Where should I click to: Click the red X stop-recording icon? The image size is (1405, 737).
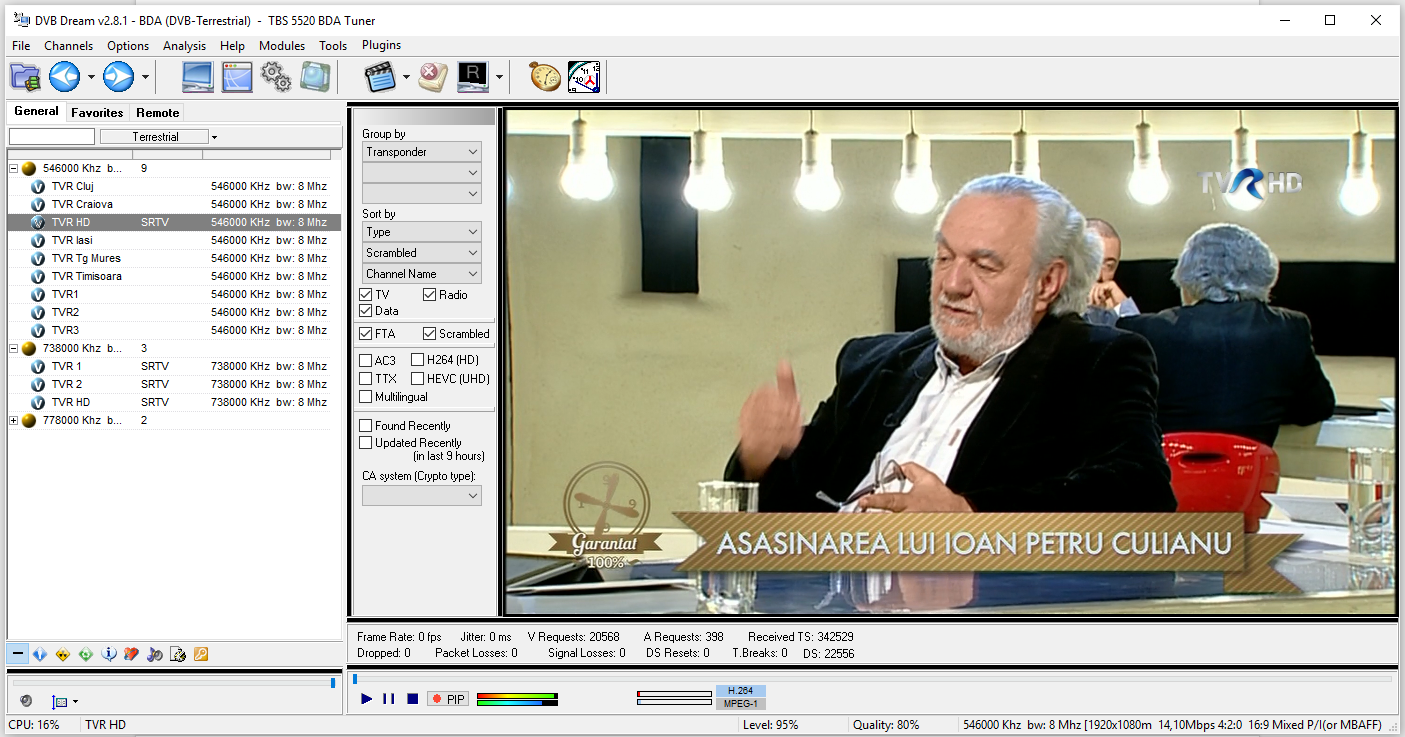click(x=433, y=77)
